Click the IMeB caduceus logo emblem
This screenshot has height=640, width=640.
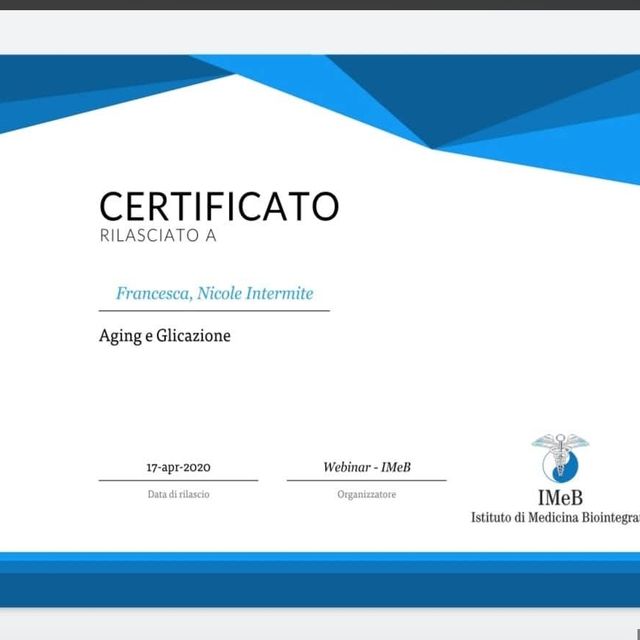pyautogui.click(x=560, y=458)
